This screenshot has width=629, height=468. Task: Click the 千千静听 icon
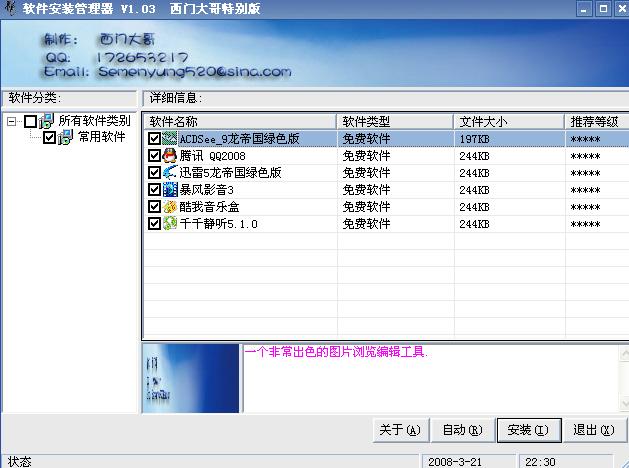click(x=170, y=223)
